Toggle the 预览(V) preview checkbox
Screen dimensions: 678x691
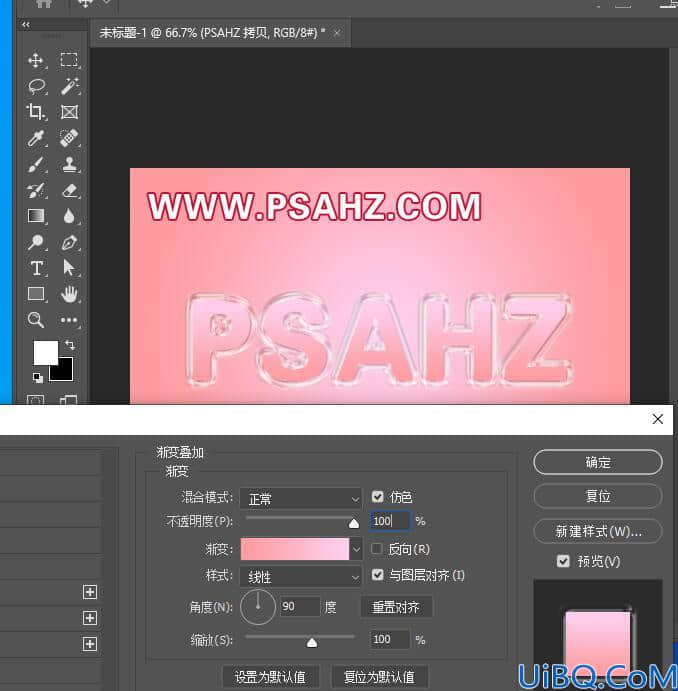563,561
